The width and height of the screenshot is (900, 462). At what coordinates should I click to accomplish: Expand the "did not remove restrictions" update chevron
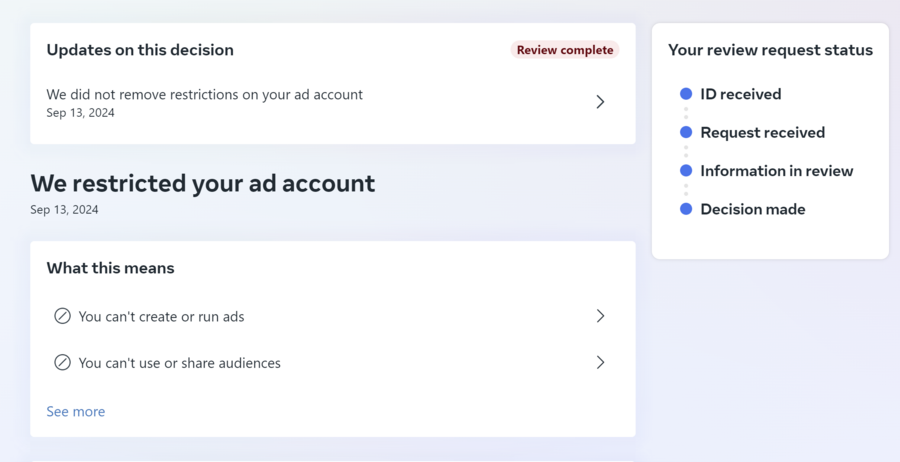600,102
